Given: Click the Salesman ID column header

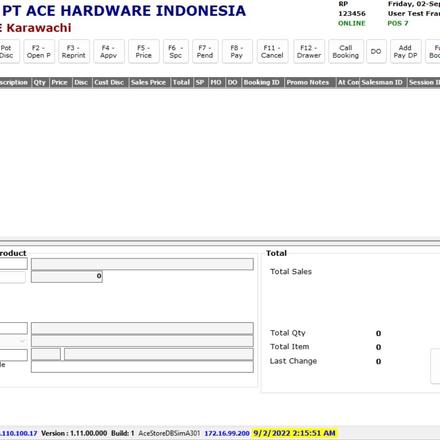Looking at the screenshot, I should 383,82.
